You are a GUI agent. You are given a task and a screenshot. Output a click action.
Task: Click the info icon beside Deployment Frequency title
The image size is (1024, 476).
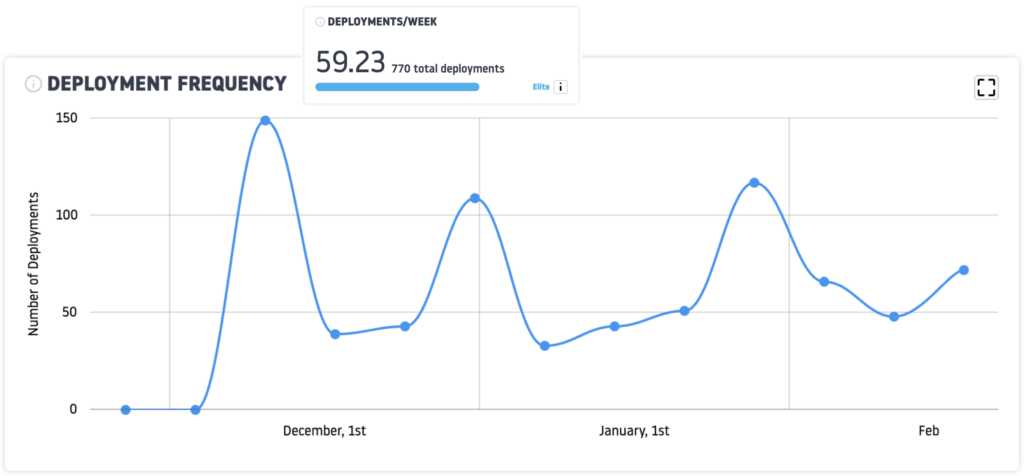[x=33, y=84]
